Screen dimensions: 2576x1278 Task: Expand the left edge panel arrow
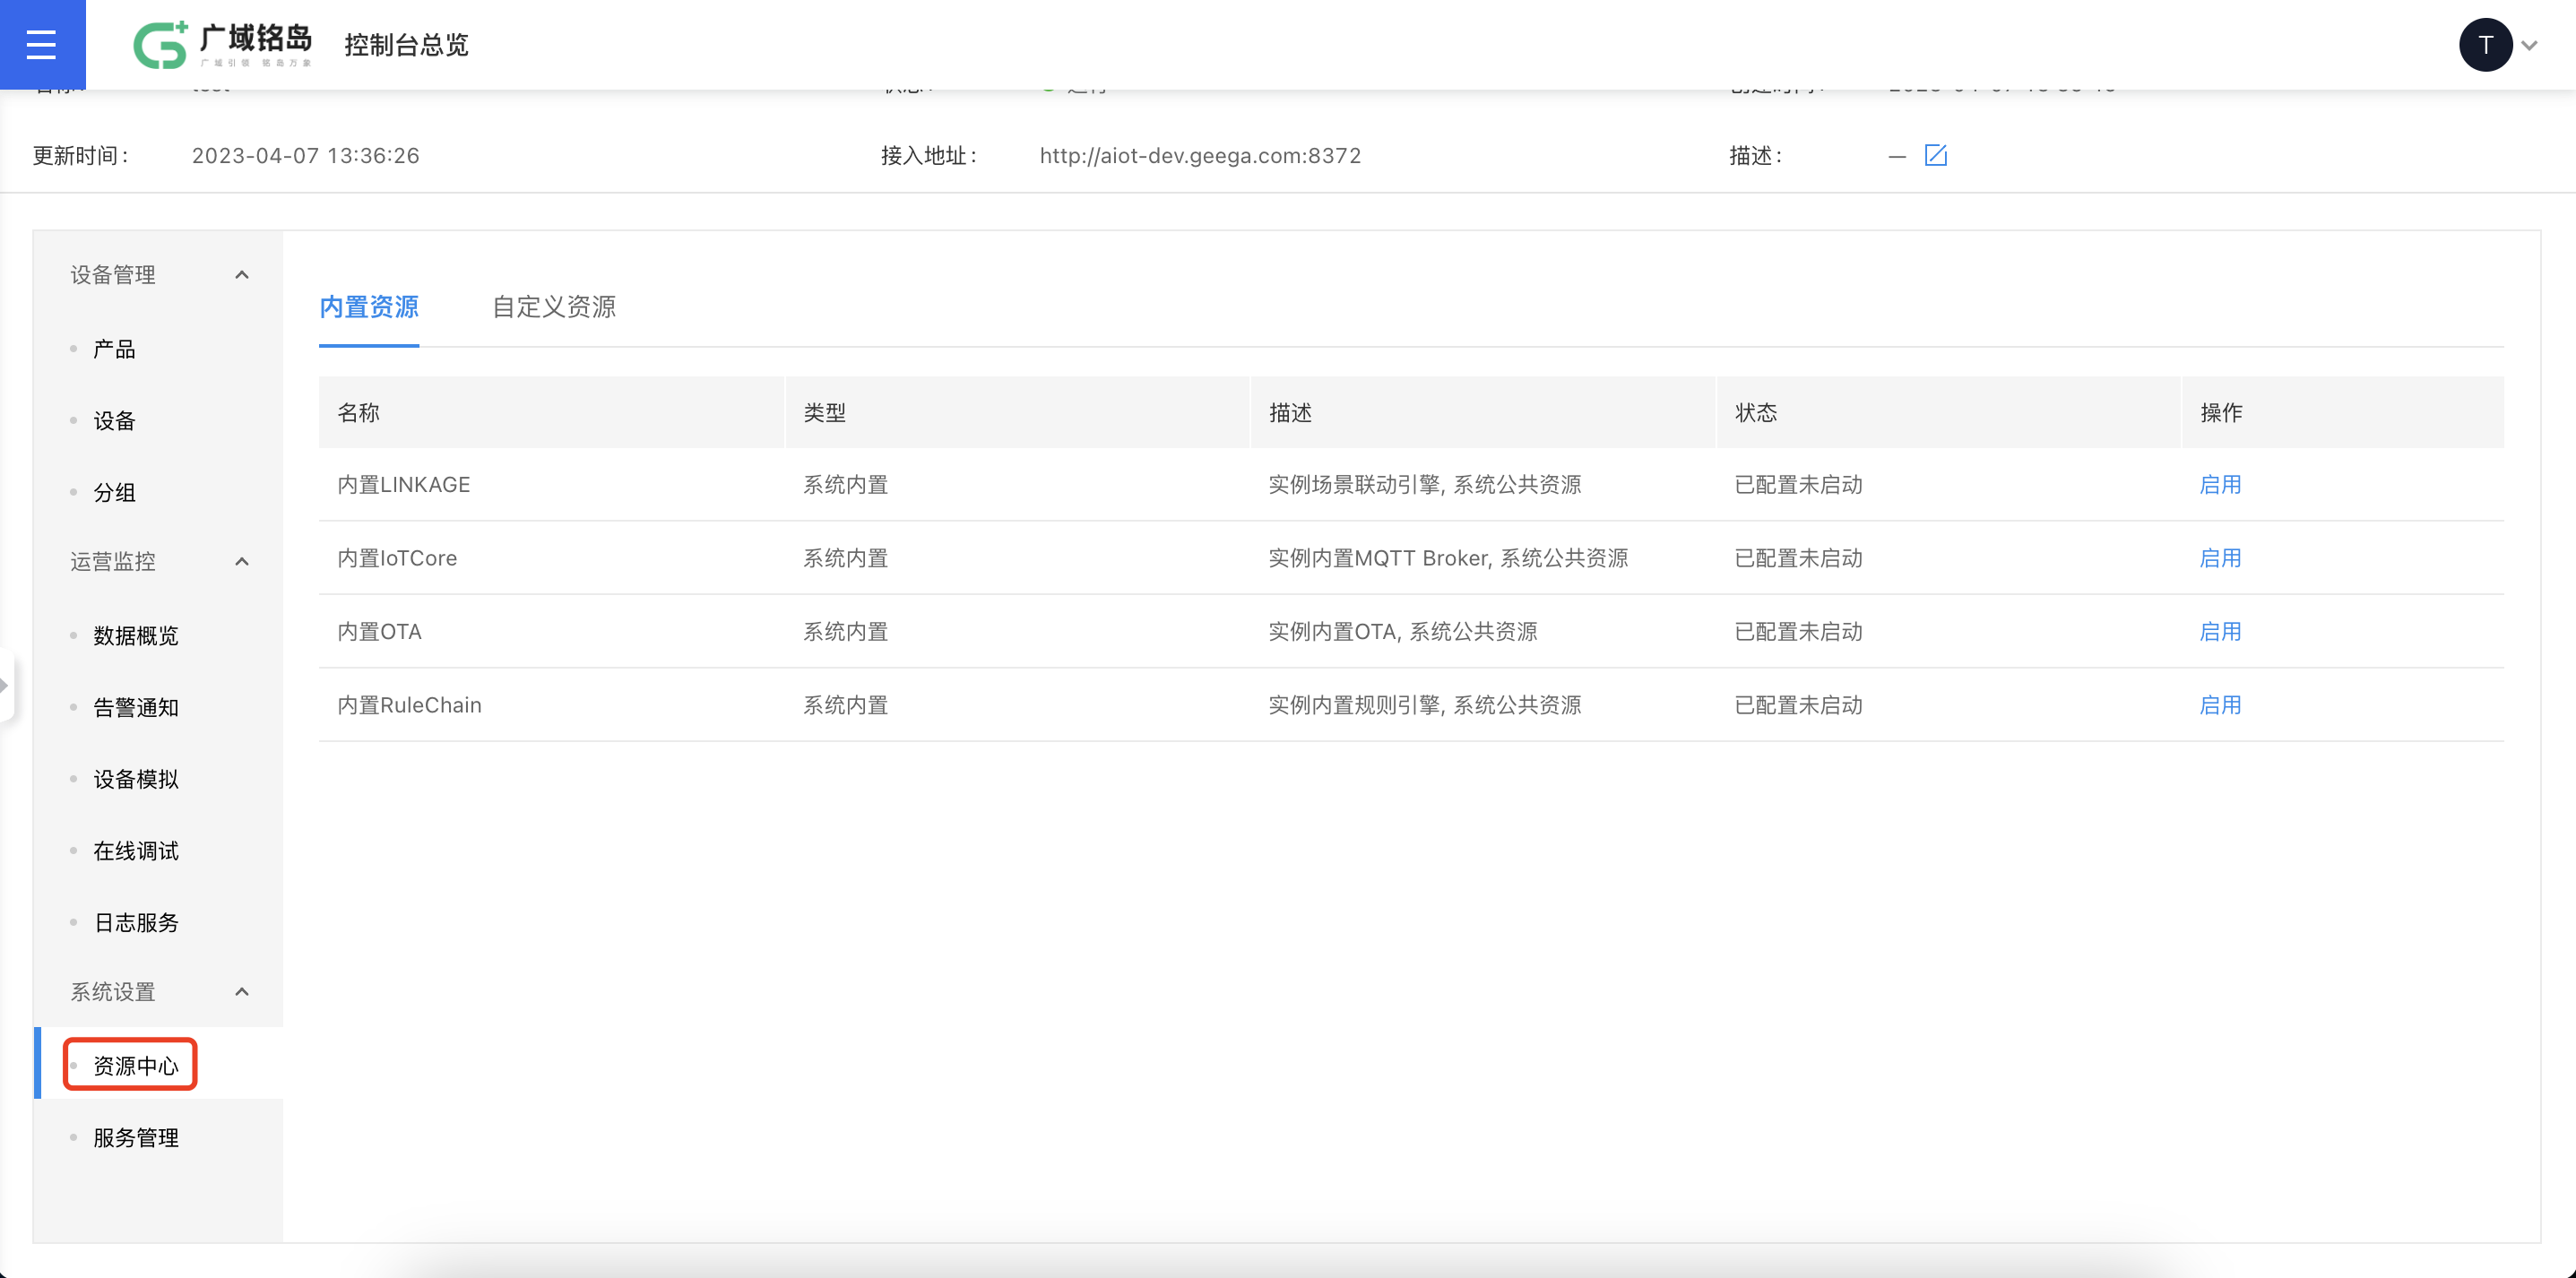(5, 685)
